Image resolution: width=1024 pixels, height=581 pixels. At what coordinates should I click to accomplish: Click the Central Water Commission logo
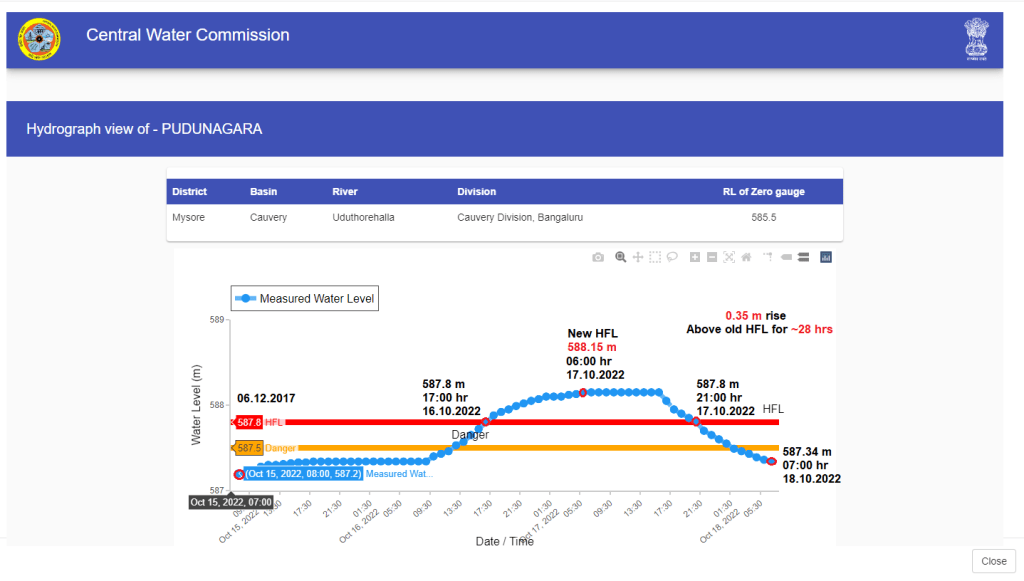(39, 39)
